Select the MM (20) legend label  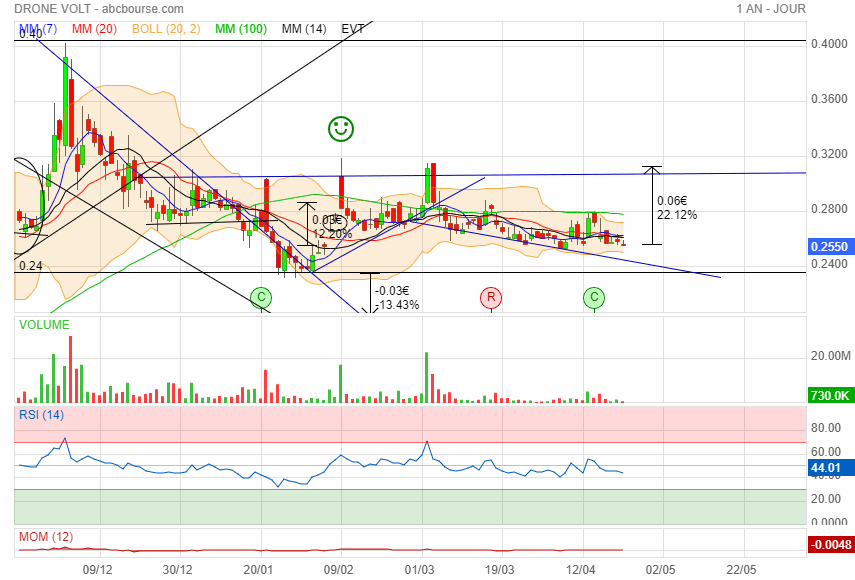pyautogui.click(x=94, y=29)
